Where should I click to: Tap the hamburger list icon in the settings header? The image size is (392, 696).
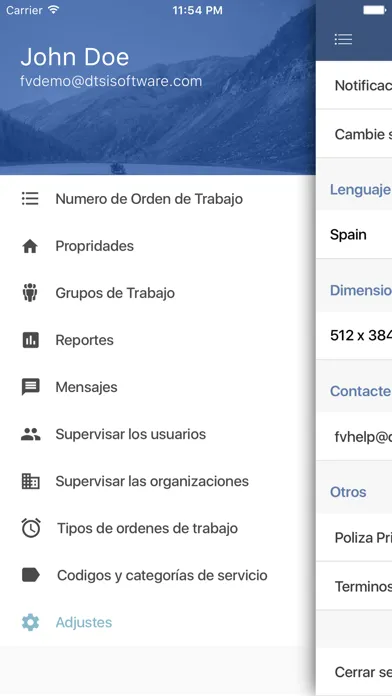[343, 39]
